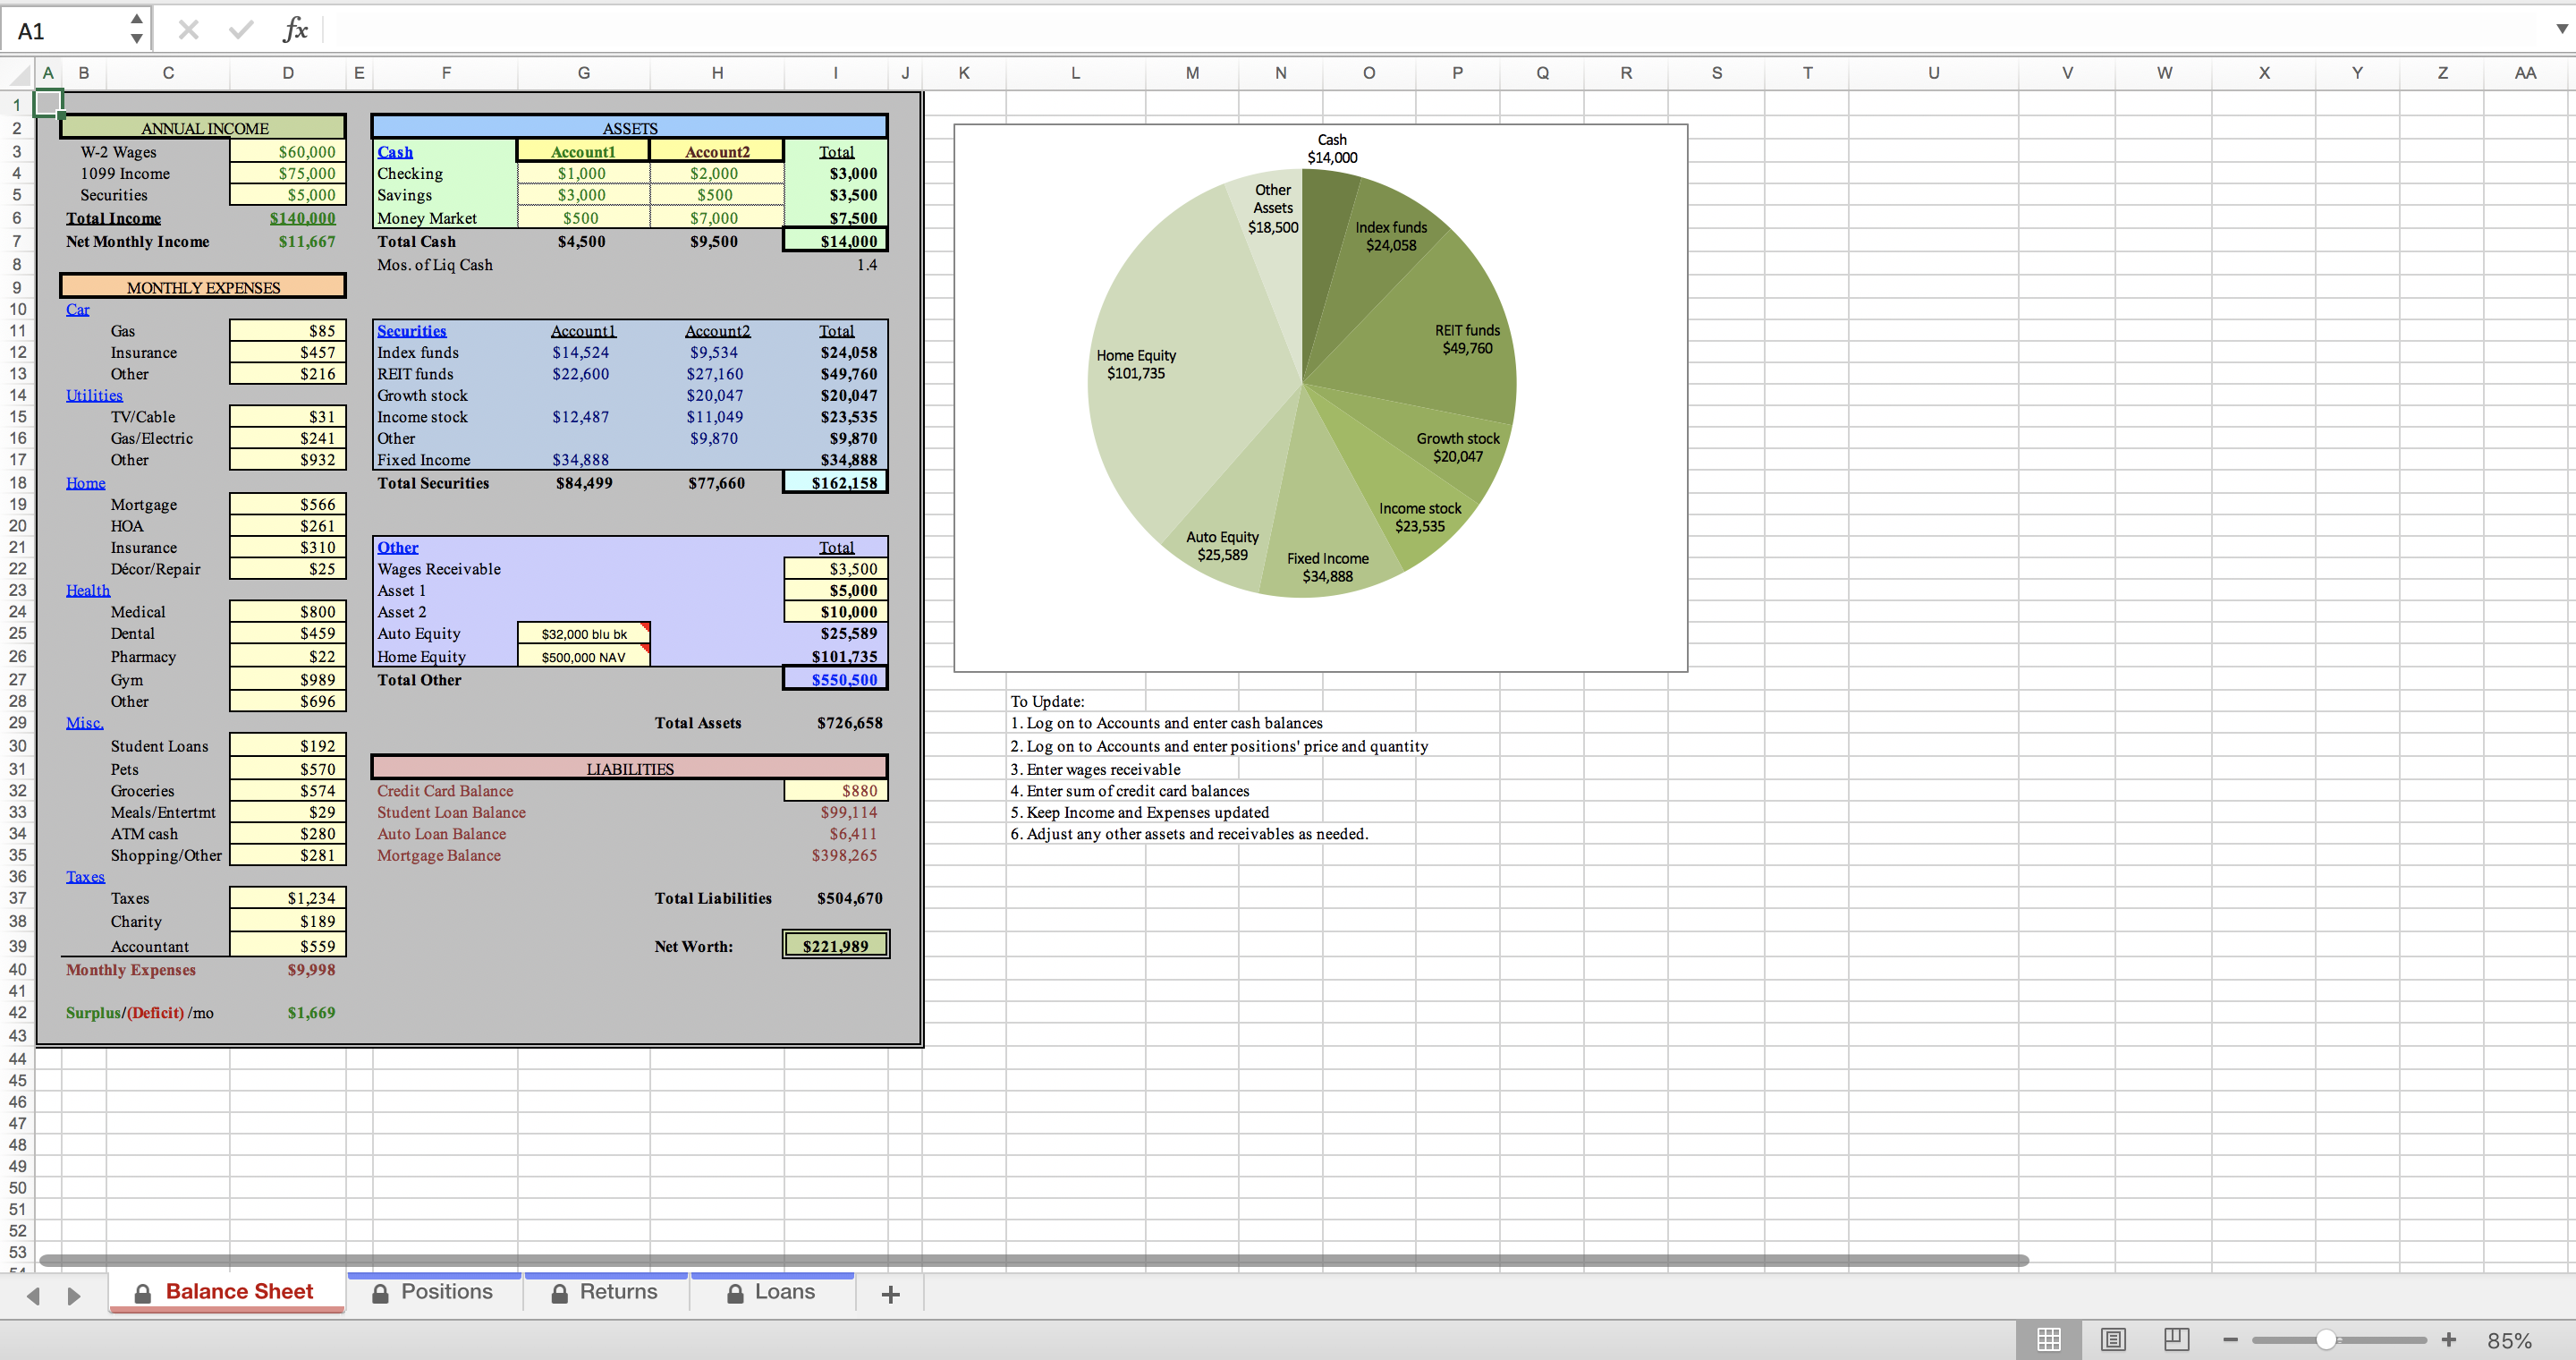Switch to Page Break Preview icon

(2176, 1339)
